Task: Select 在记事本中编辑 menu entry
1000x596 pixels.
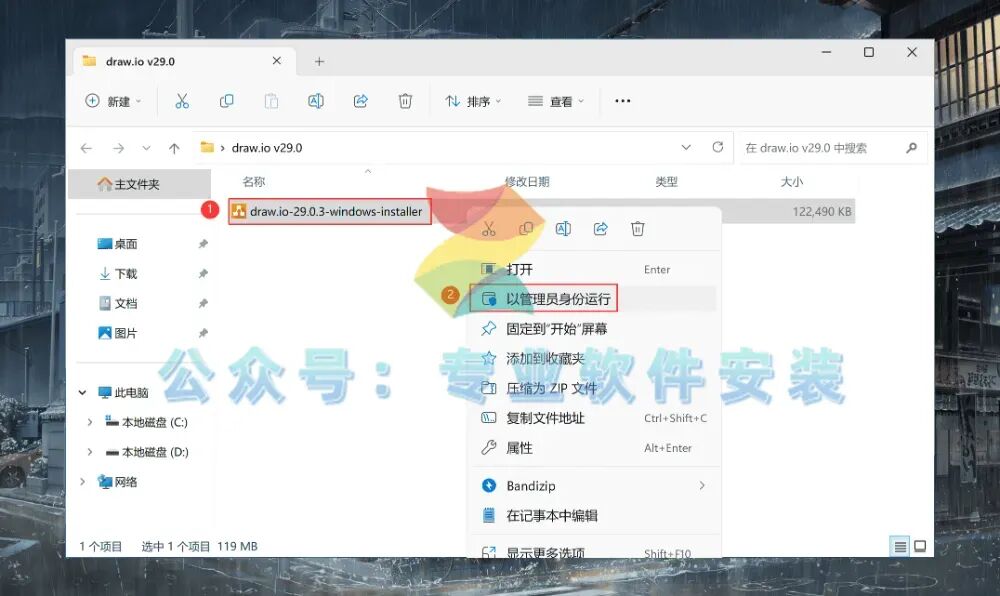Action: coord(596,516)
